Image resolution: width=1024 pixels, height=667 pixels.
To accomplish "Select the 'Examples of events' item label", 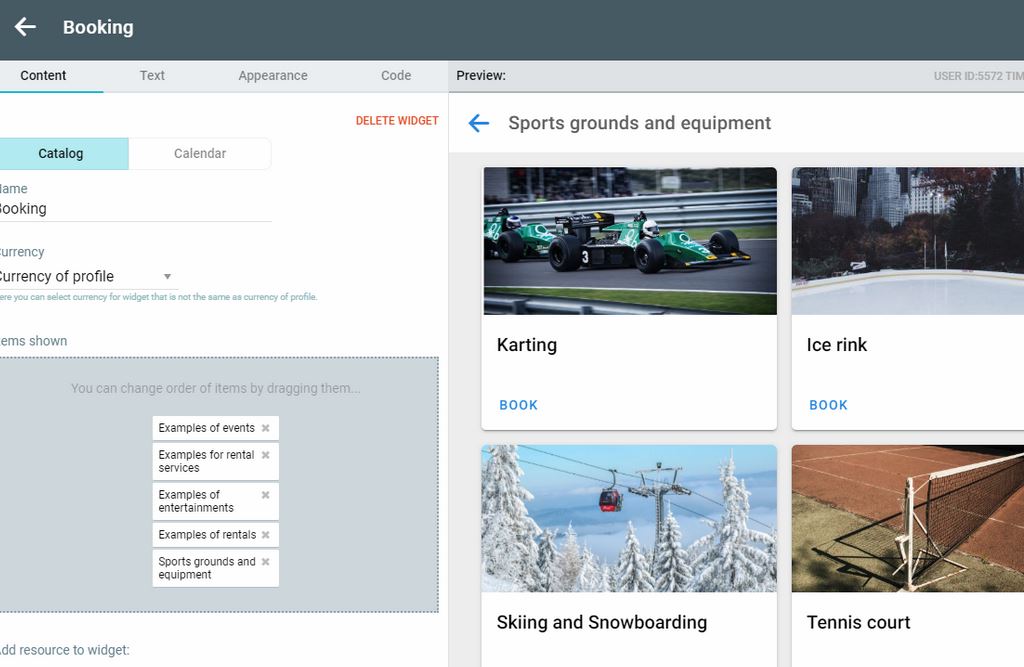I will (x=206, y=428).
